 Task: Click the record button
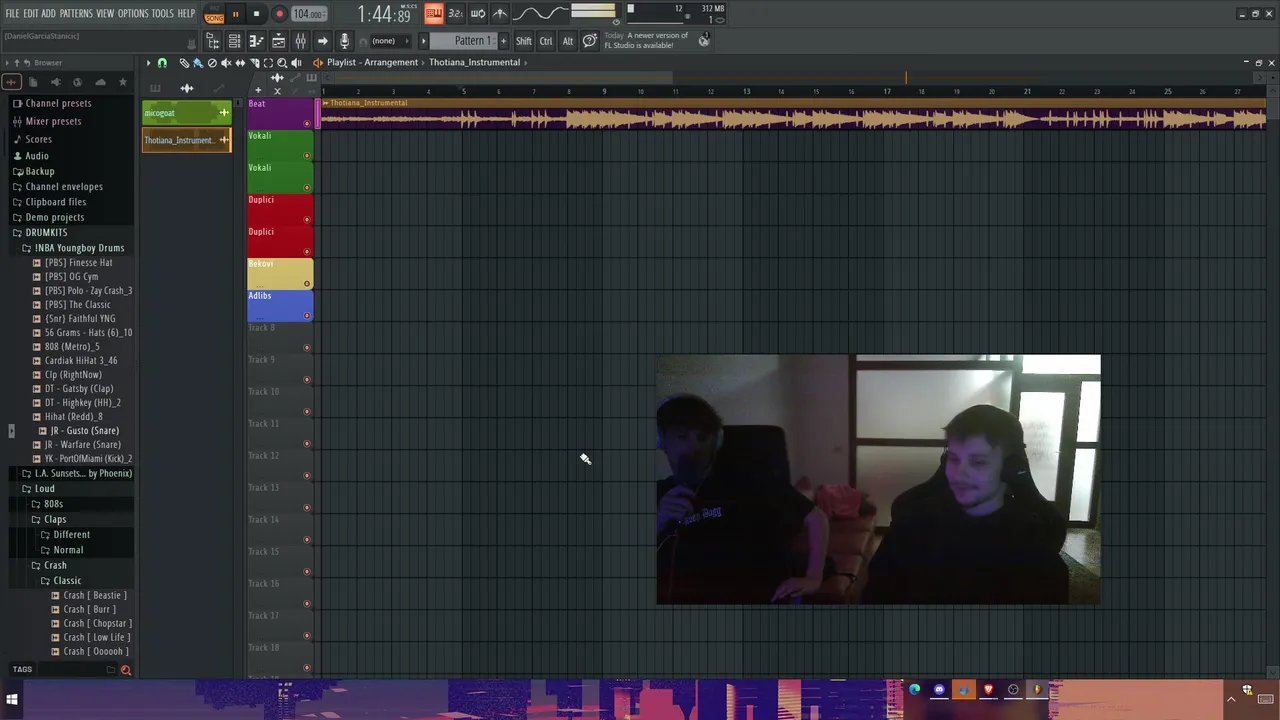click(280, 14)
